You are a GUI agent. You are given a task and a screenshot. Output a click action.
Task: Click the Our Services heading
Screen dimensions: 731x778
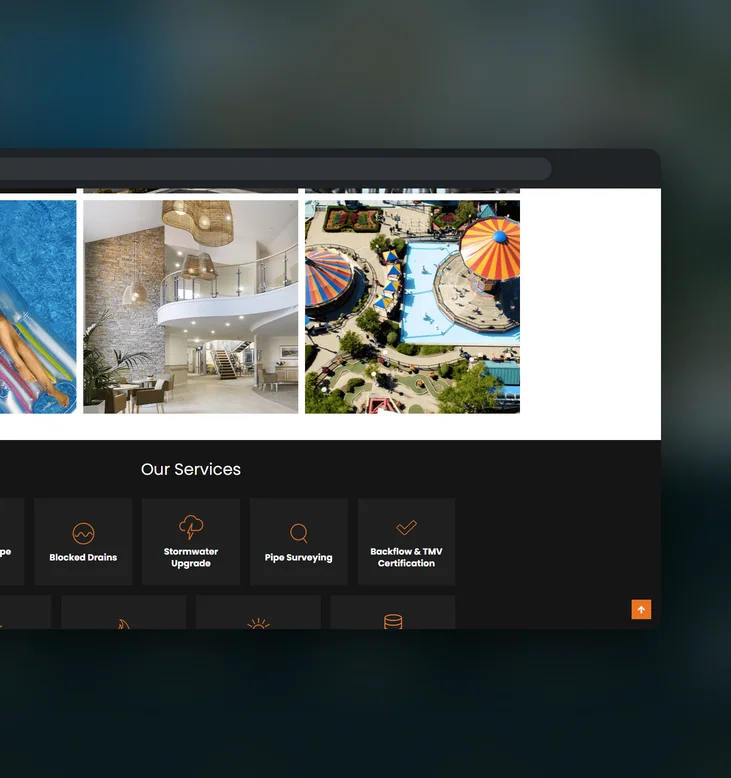[191, 469]
